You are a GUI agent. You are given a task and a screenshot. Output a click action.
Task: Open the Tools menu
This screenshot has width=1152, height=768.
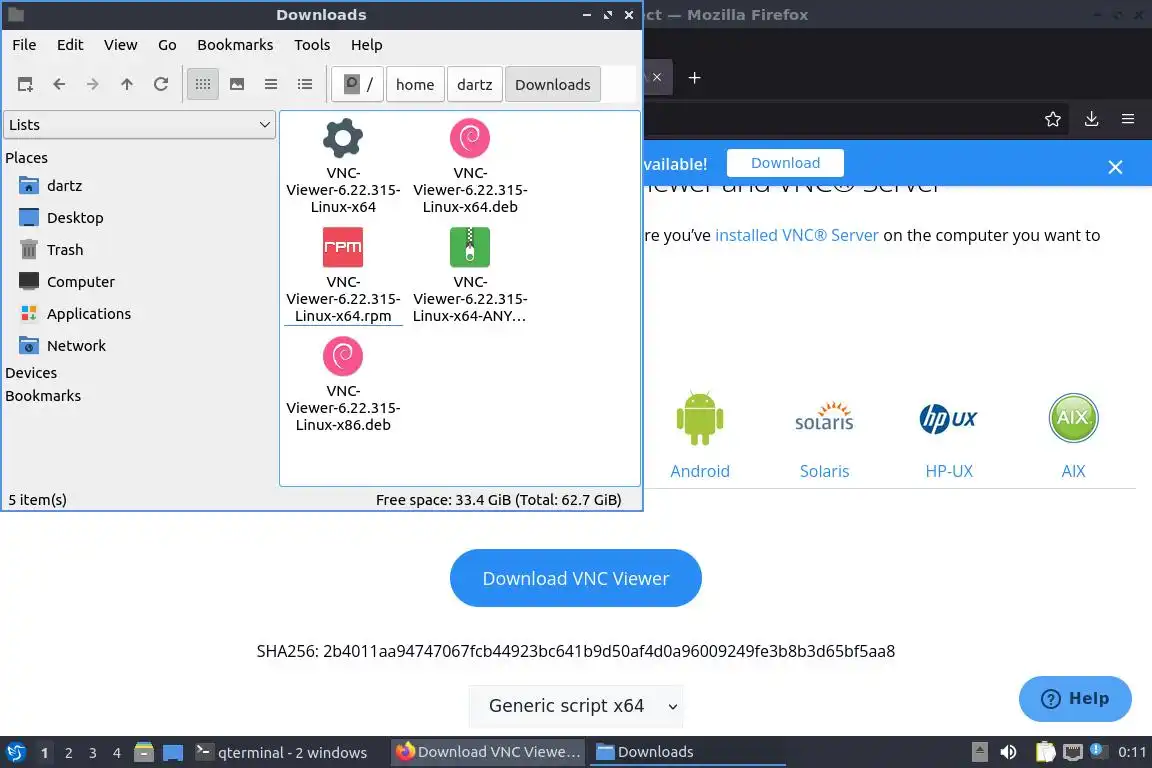pos(312,45)
